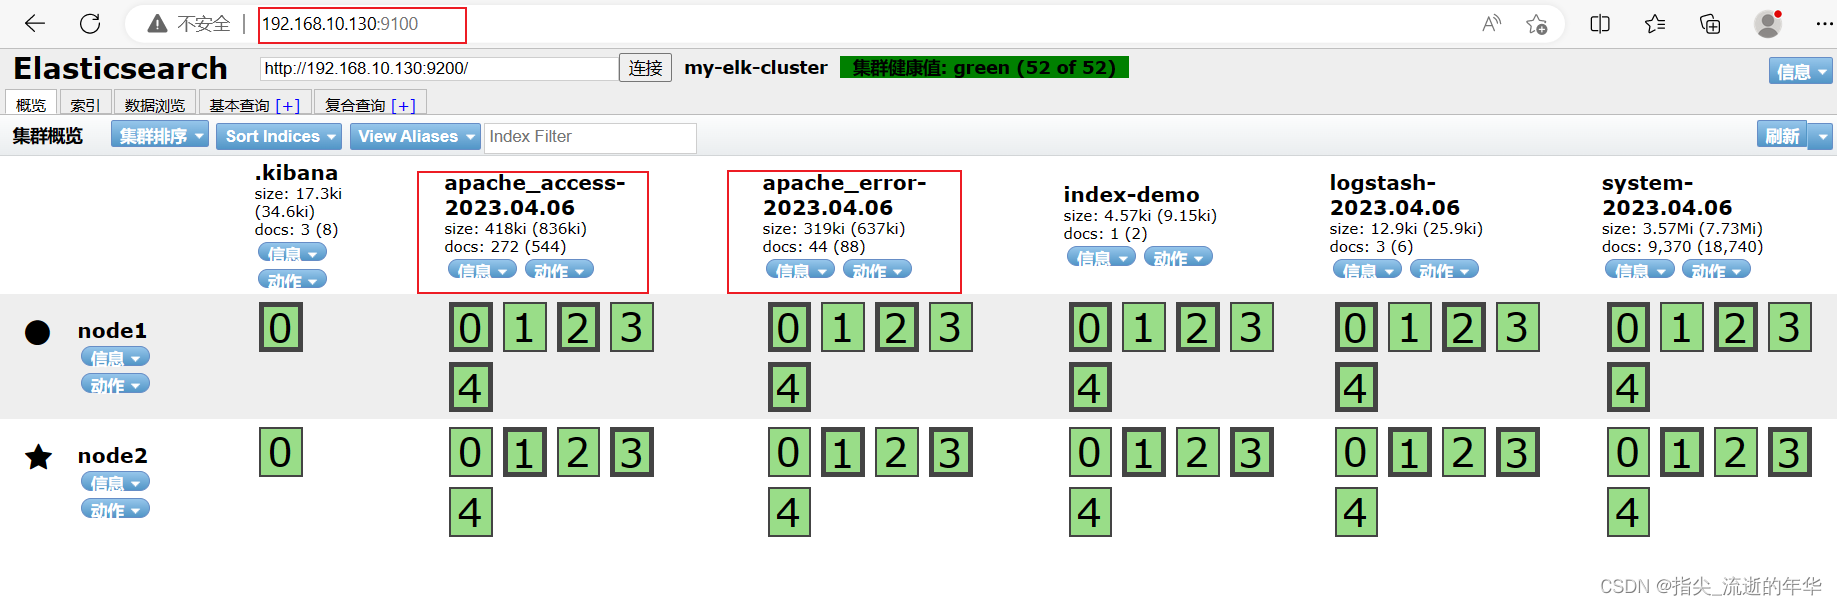1837x605 pixels.
Task: Add a new 复合查询 tab with [+]
Action: [x=404, y=105]
